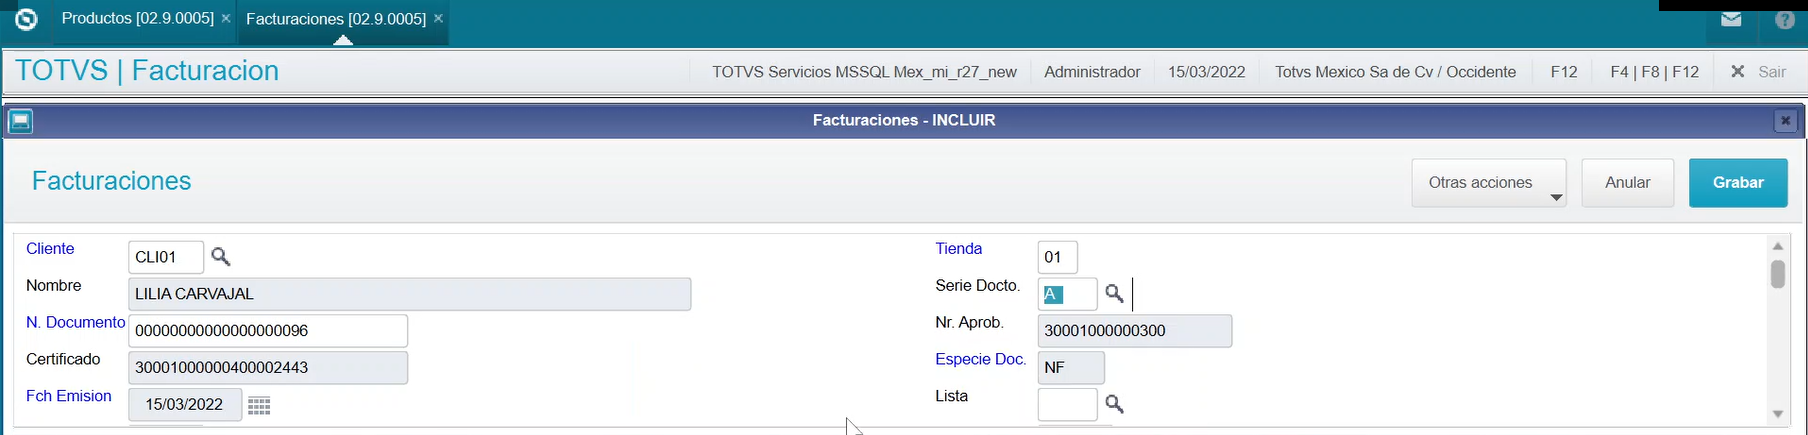Click the Tienda field containing 01
Viewport: 1808px width, 435px height.
tap(1057, 257)
